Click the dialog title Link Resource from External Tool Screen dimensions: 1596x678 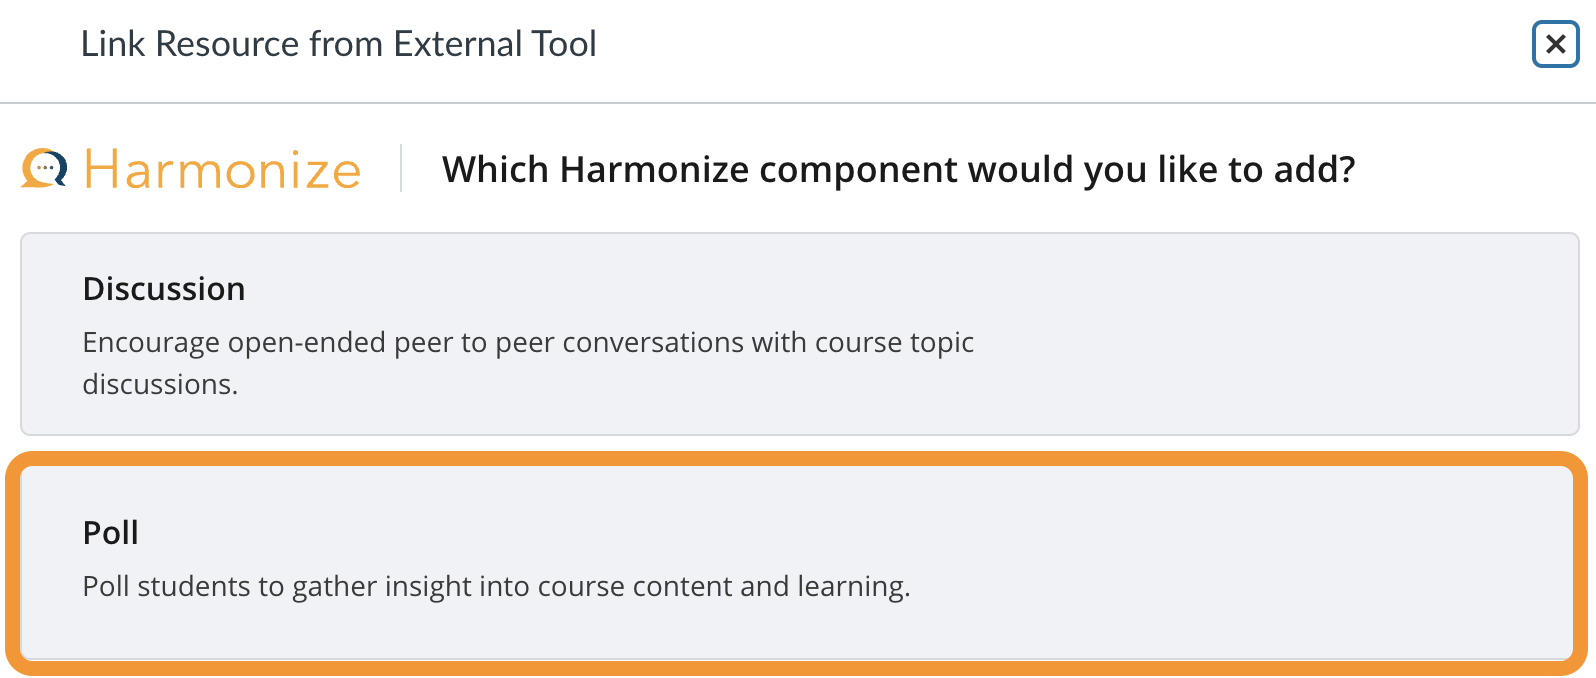(x=340, y=44)
